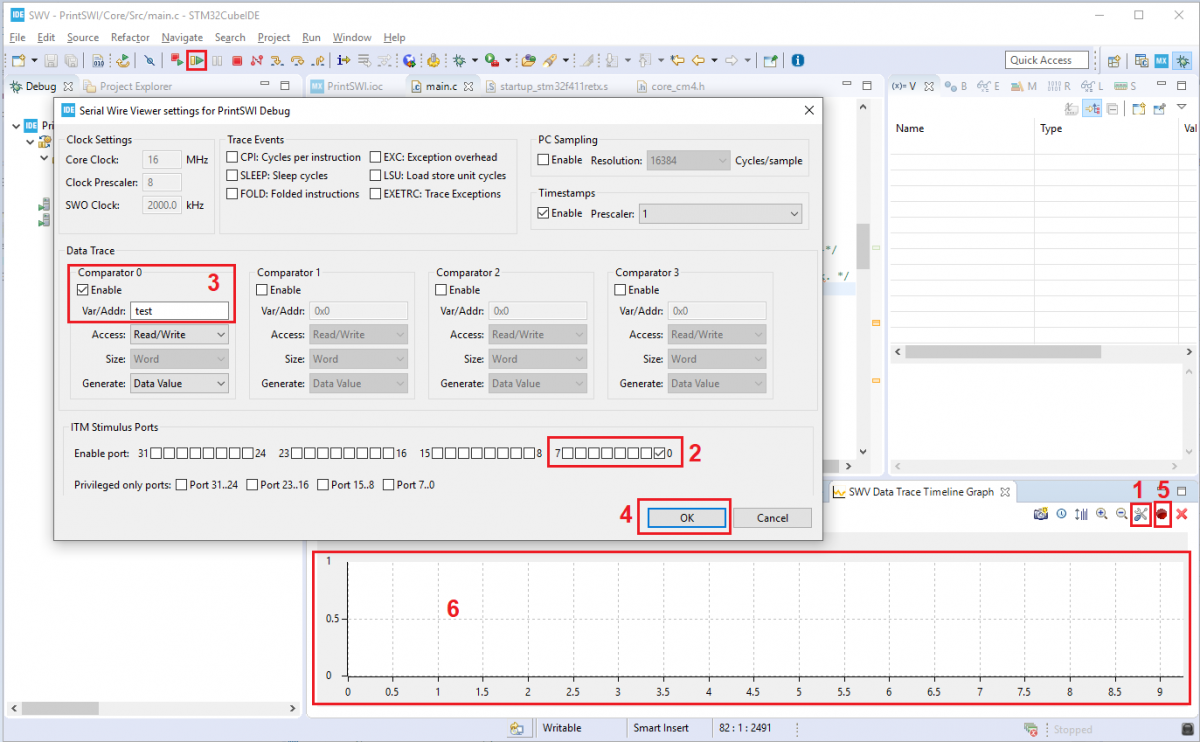The image size is (1200, 742).
Task: Click OK to confirm SWV settings
Action: coord(686,518)
